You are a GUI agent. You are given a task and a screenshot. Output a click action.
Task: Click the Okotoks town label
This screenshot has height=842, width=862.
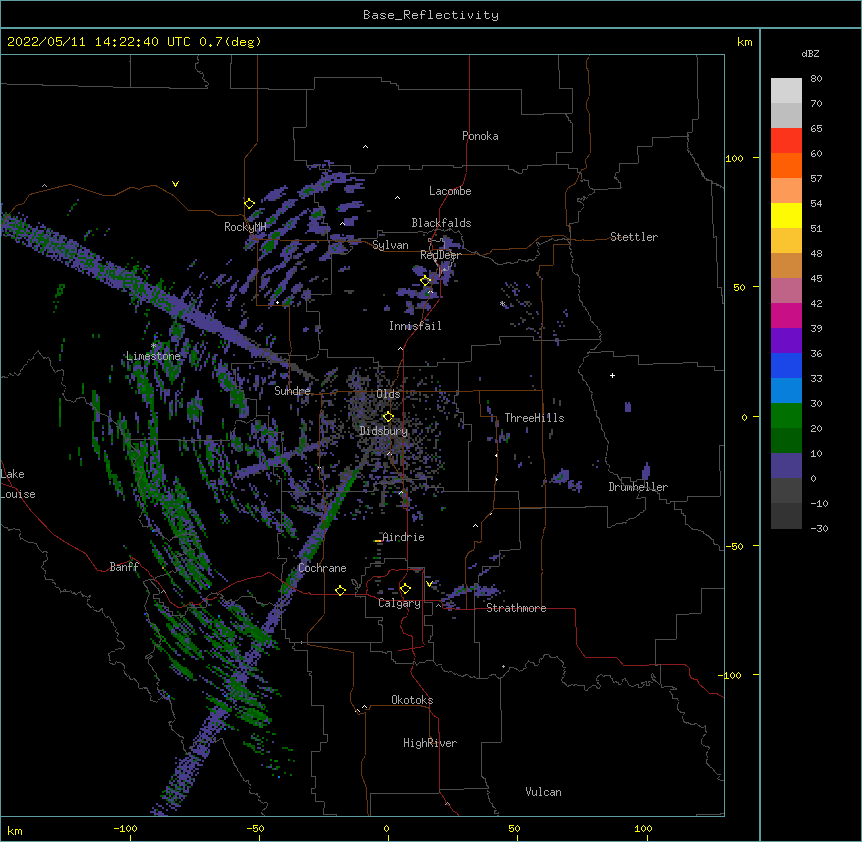pos(412,700)
